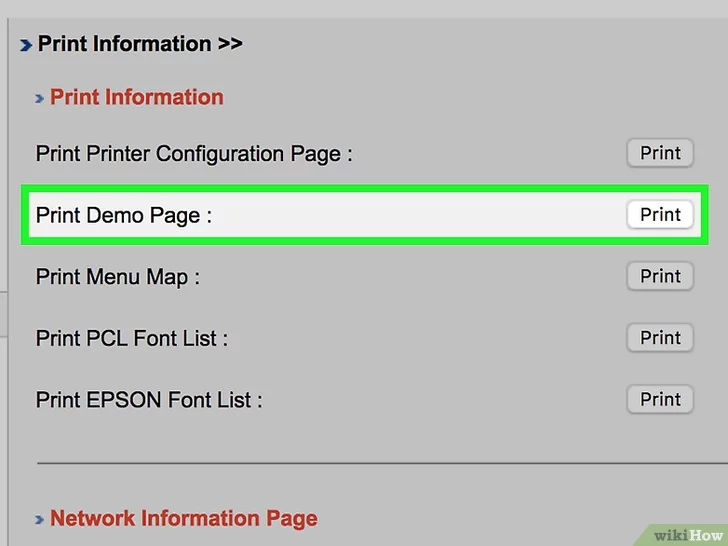
Task: Select the Print Demo Page label
Action: pos(123,215)
